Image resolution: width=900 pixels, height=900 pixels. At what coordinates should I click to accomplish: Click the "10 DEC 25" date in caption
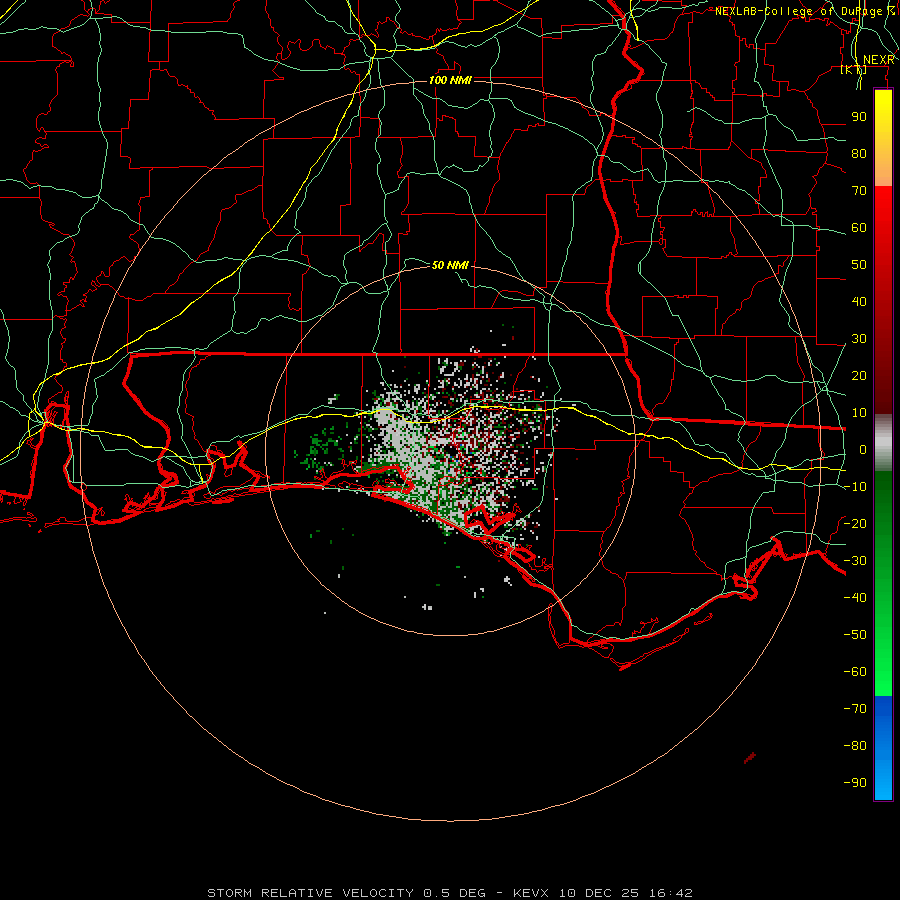pyautogui.click(x=600, y=893)
